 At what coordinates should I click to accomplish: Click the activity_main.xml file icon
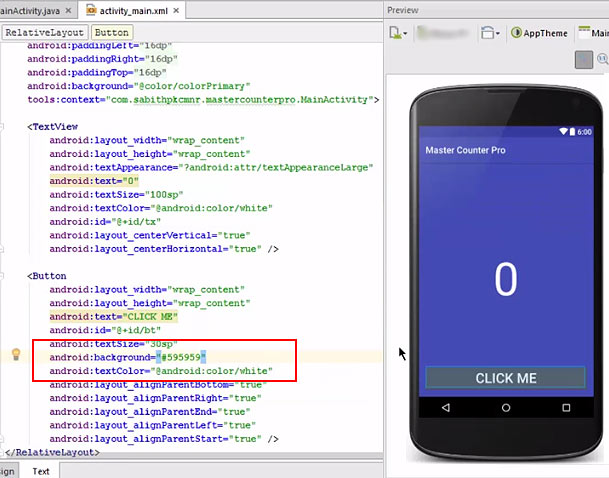click(92, 9)
